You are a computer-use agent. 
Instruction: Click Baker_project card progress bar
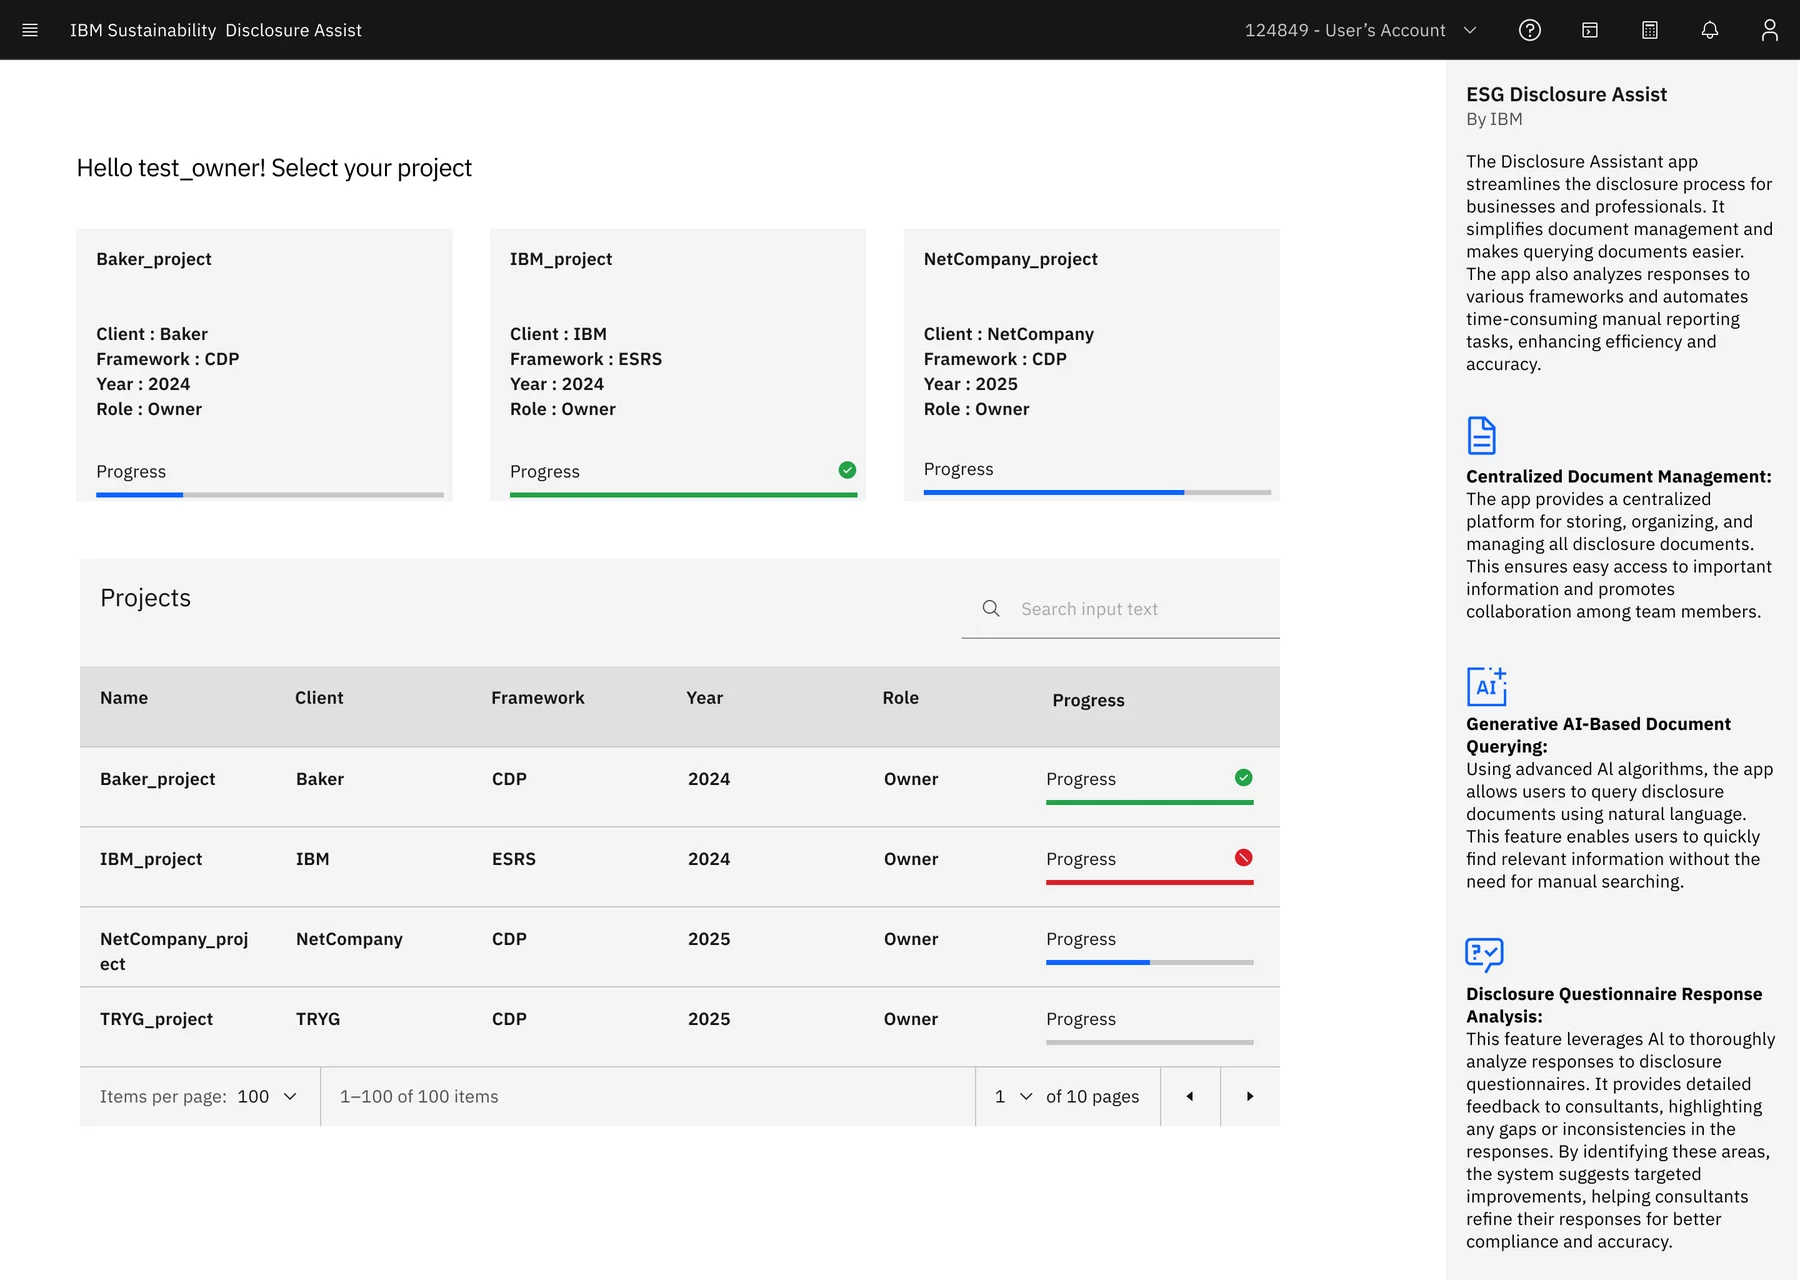click(x=270, y=494)
